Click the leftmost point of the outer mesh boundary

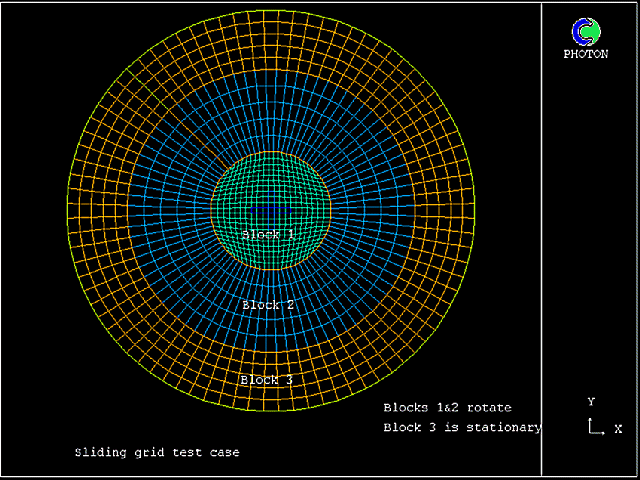[67, 211]
